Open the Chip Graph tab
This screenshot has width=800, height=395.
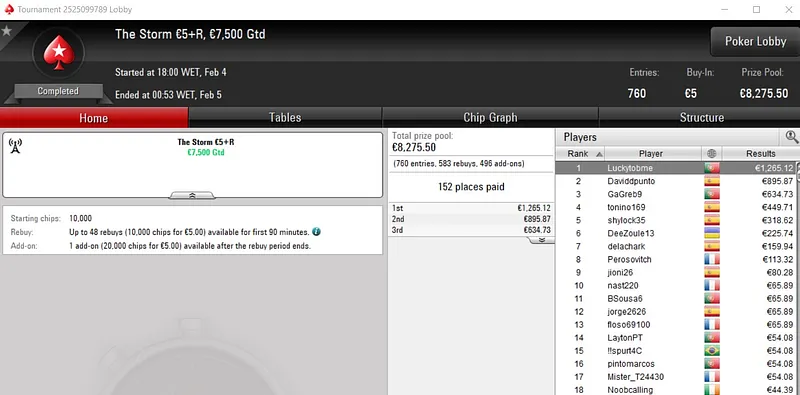tap(490, 117)
